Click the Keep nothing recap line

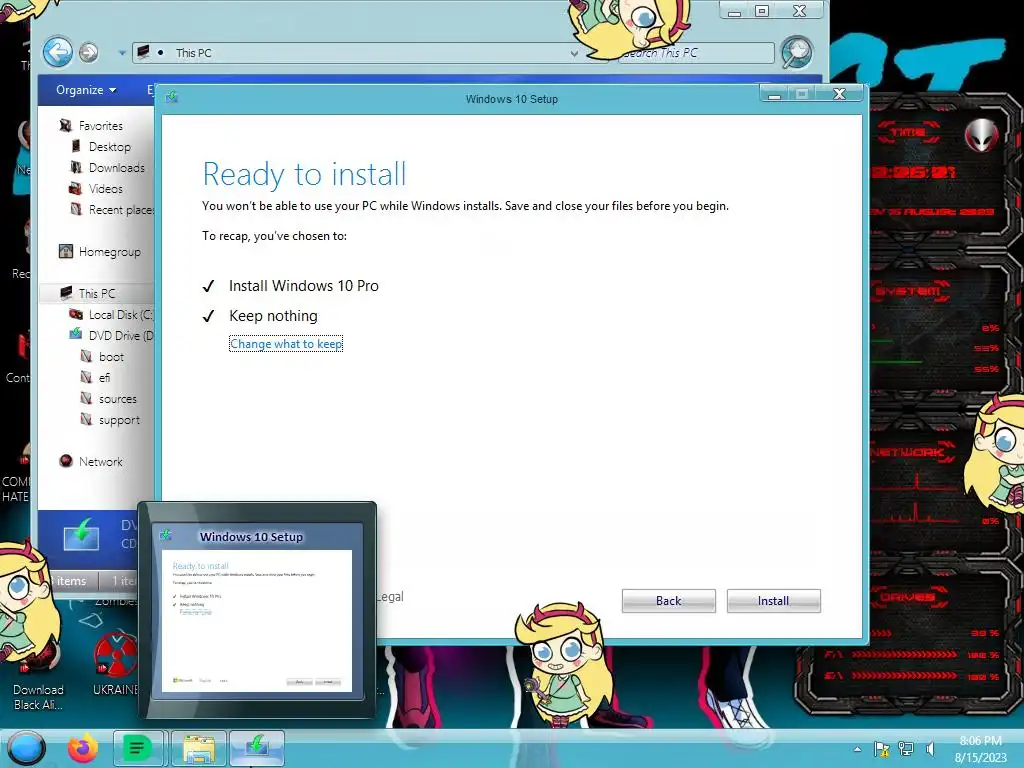tap(273, 315)
